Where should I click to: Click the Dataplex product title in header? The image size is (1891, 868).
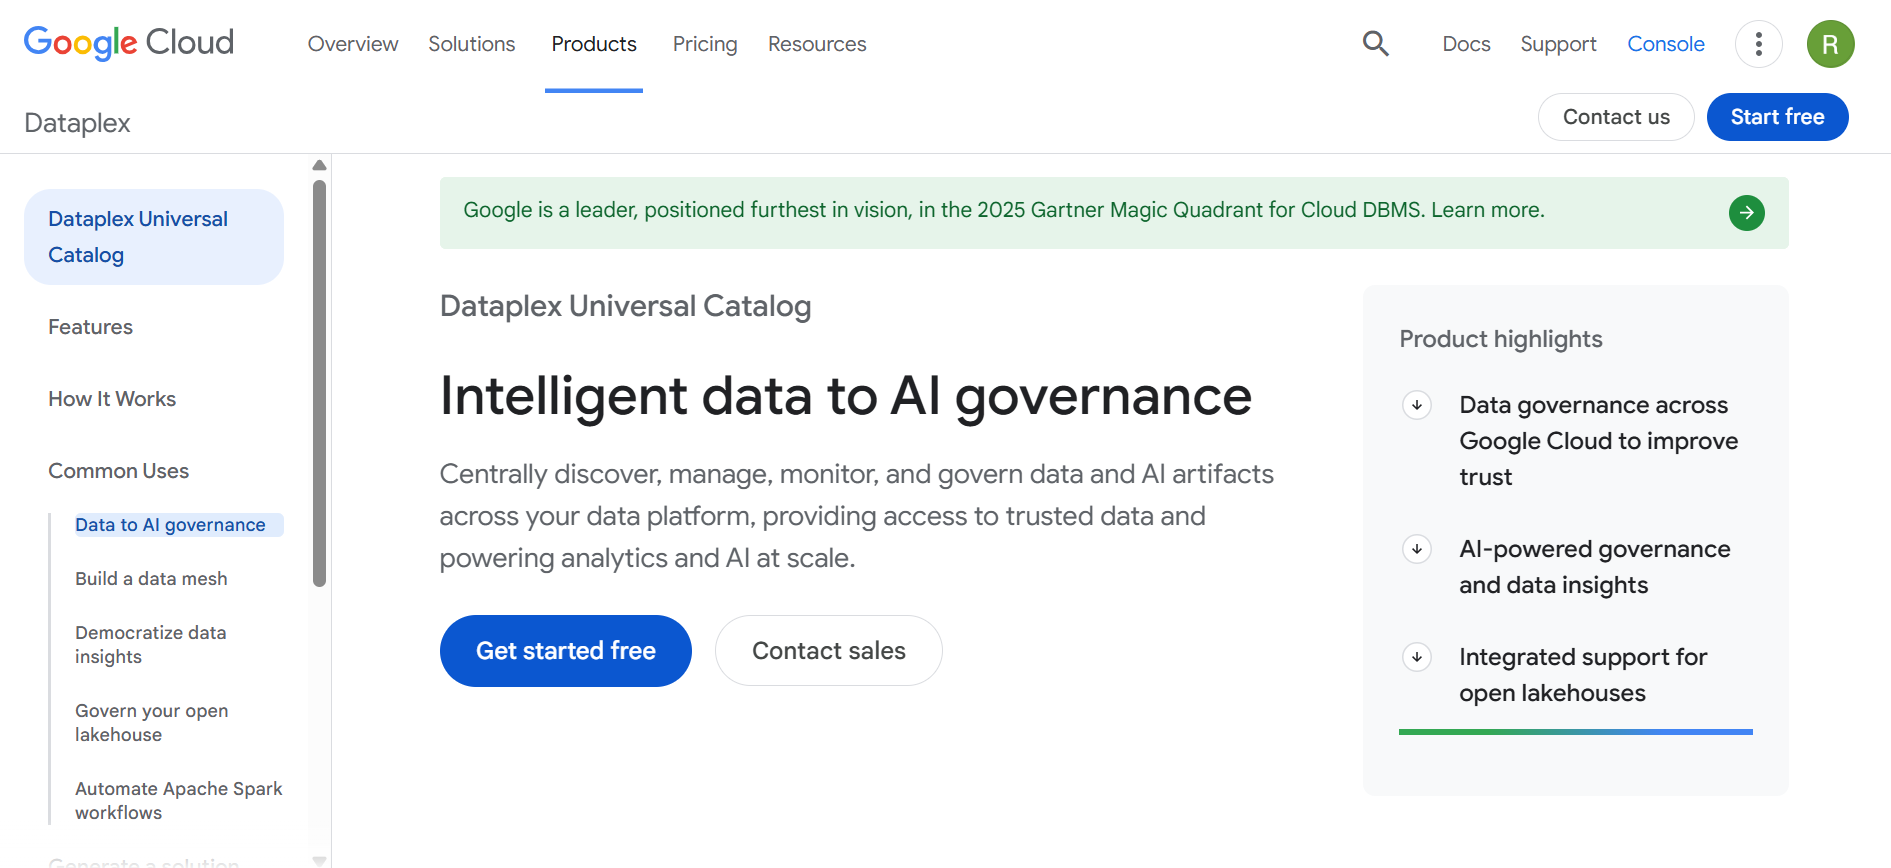tap(77, 123)
